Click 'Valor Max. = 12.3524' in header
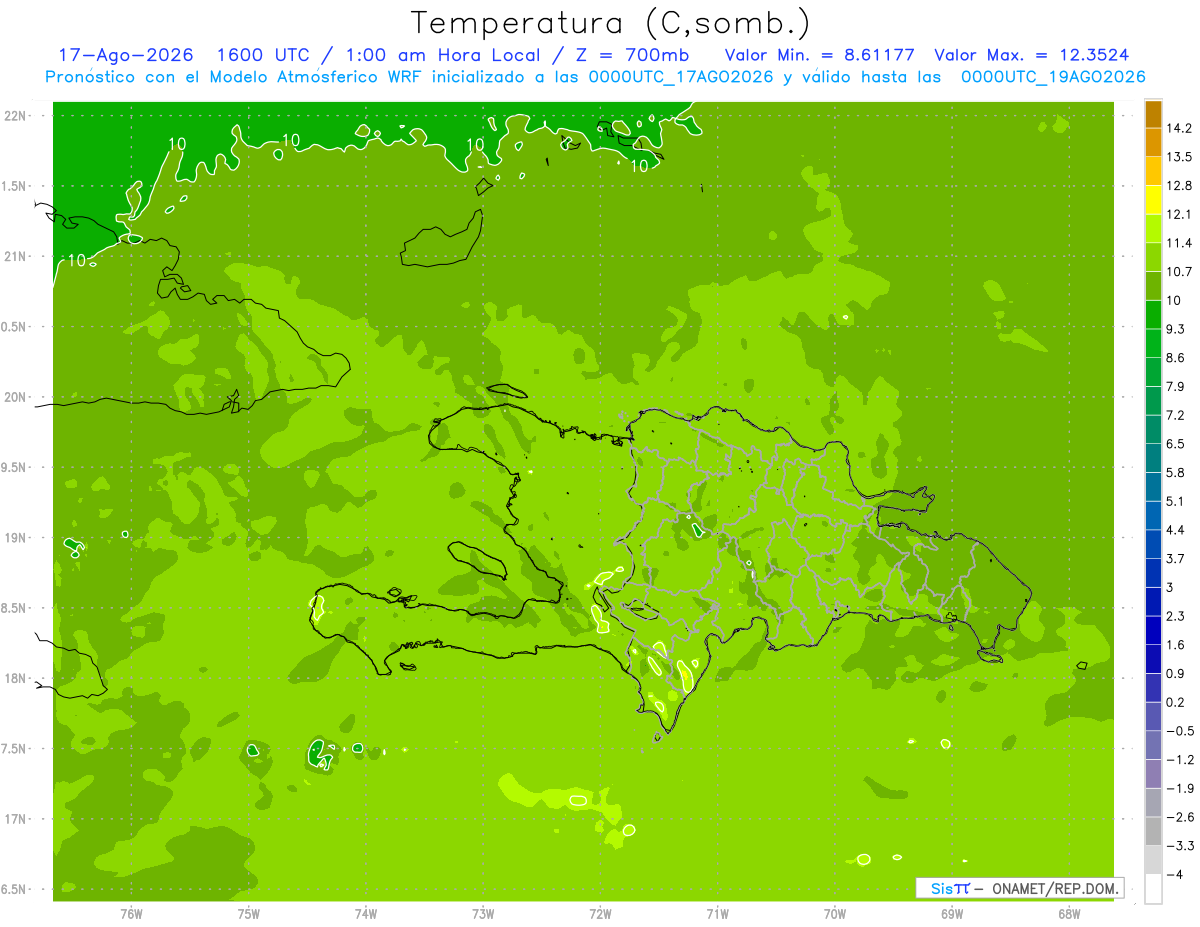Image resolution: width=1200 pixels, height=927 pixels. [x=1032, y=55]
